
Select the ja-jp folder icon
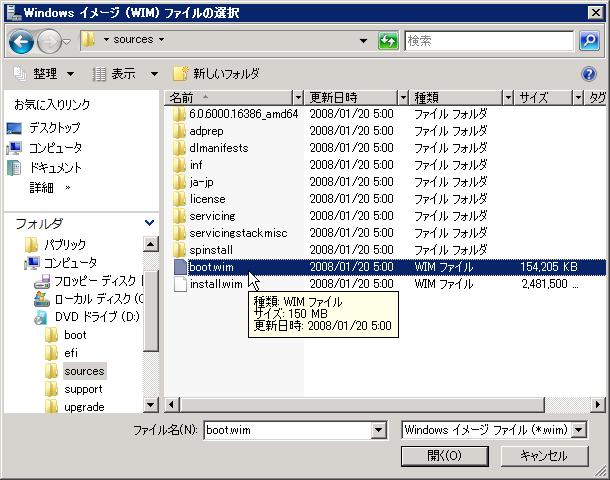[179, 182]
